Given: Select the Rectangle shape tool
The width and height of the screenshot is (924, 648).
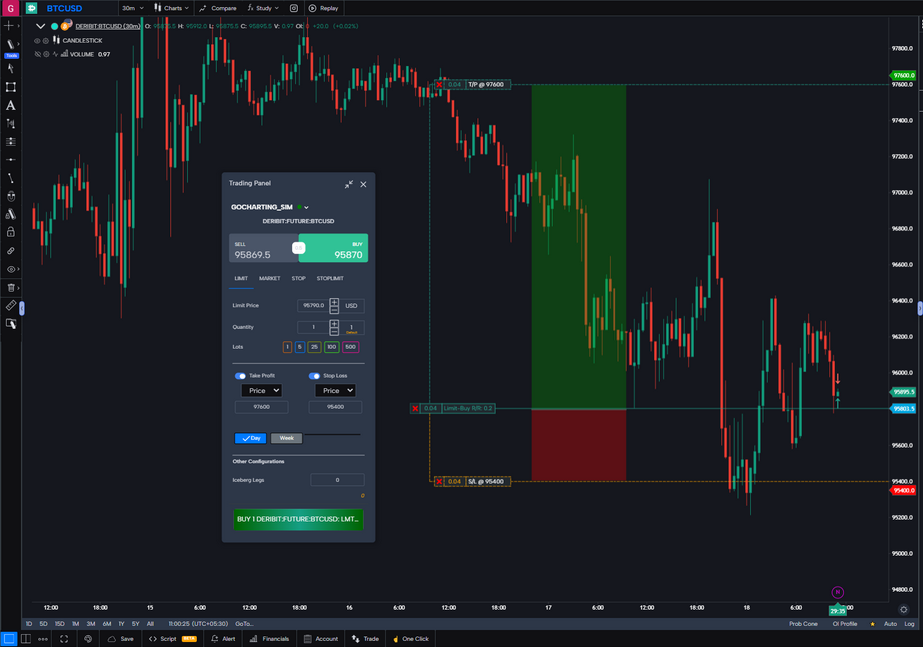Looking at the screenshot, I should click(11, 87).
